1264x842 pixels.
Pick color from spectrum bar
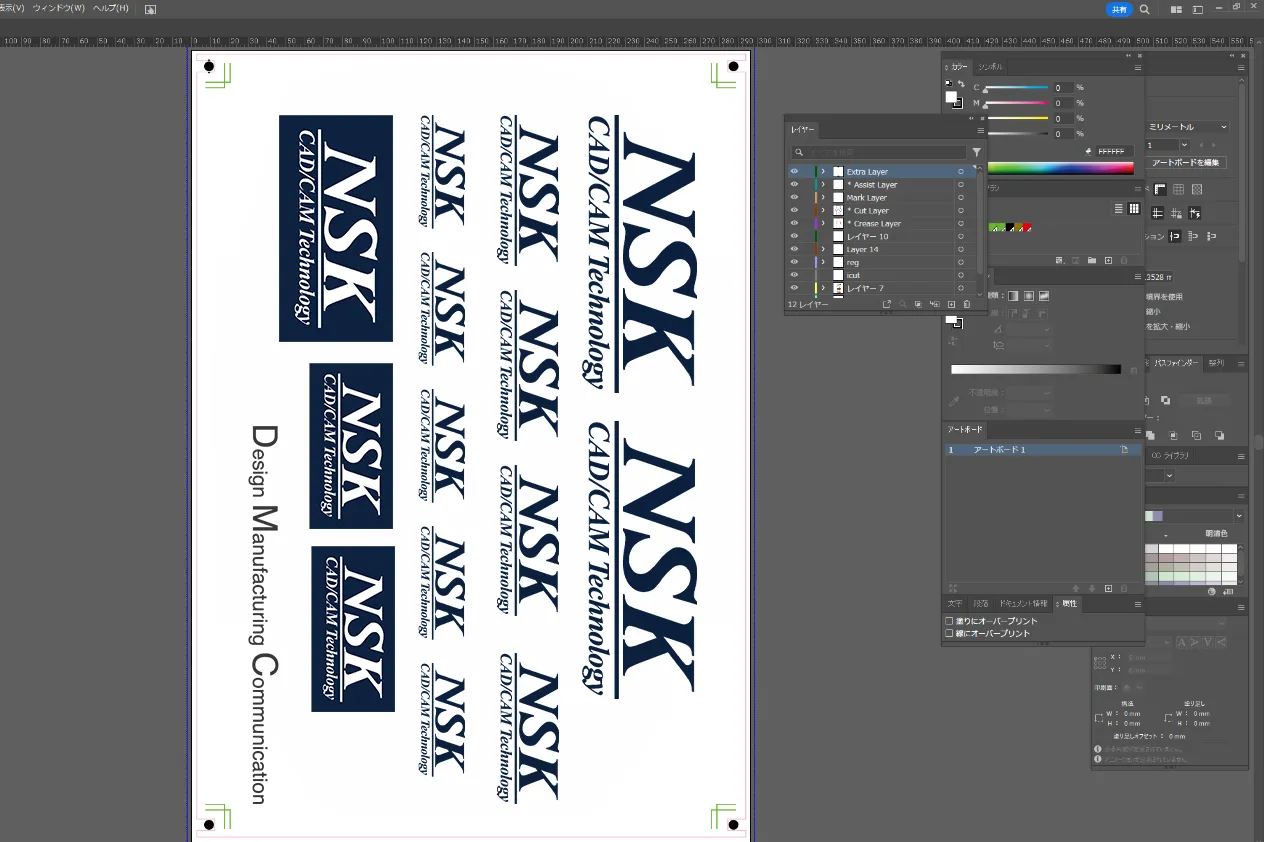1060,168
